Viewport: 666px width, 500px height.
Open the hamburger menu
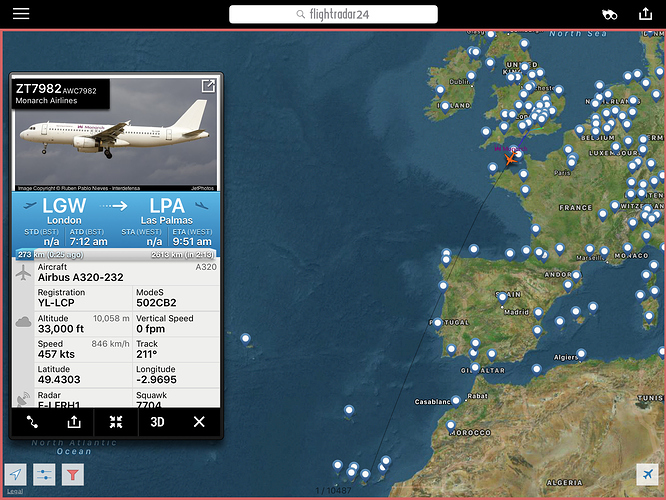(21, 14)
